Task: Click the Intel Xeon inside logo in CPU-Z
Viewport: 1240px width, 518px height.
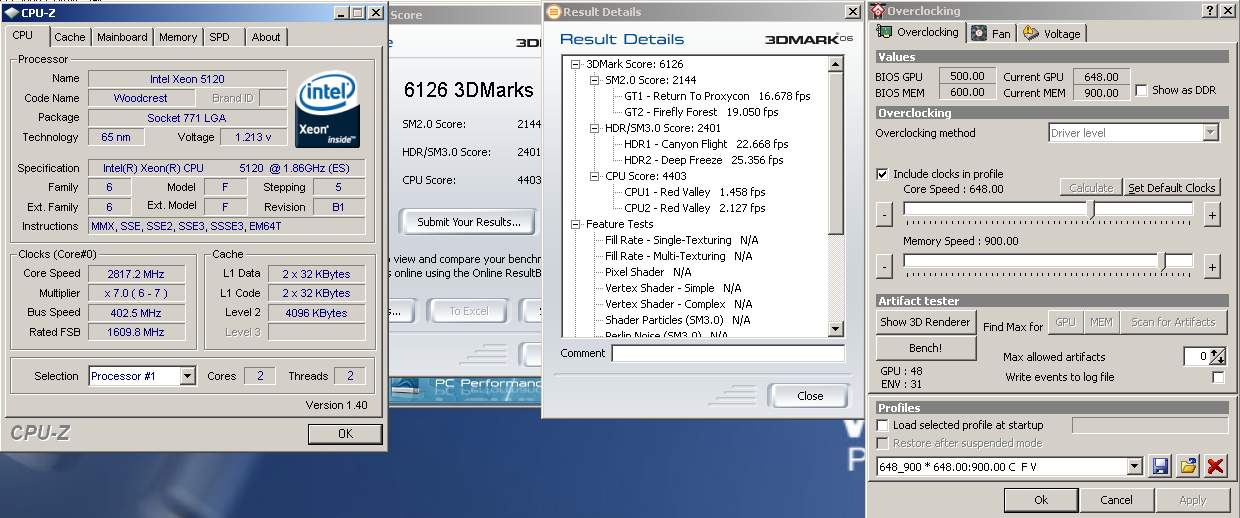Action: pos(327,110)
